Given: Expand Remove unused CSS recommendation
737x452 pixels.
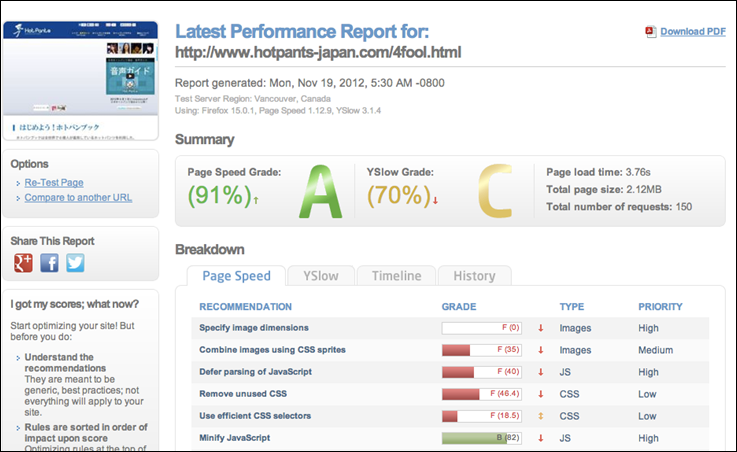Looking at the screenshot, I should 243,394.
